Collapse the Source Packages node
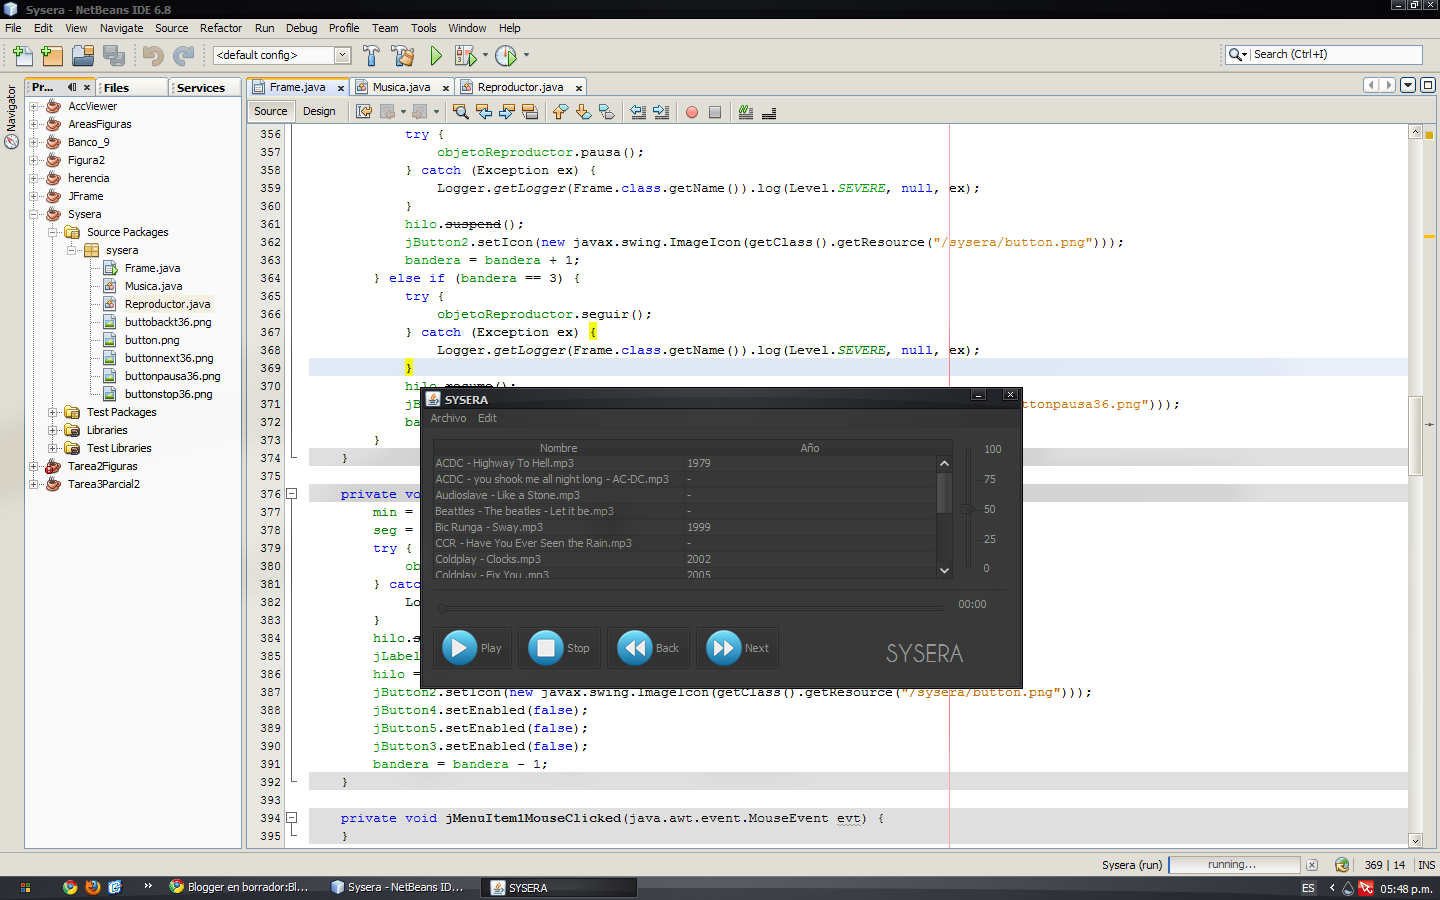 [53, 232]
